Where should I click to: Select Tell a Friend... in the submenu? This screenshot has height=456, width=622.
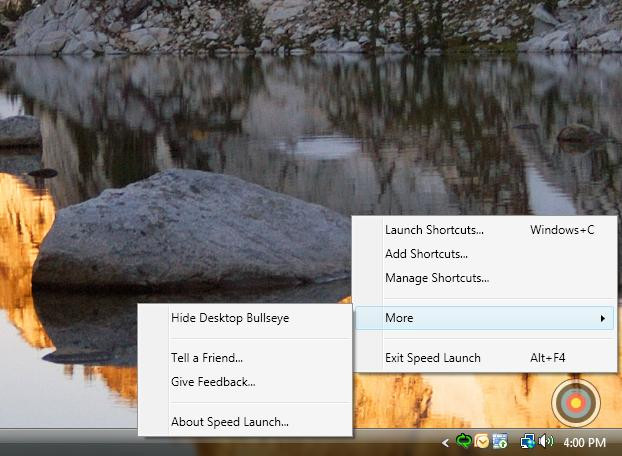pyautogui.click(x=207, y=357)
